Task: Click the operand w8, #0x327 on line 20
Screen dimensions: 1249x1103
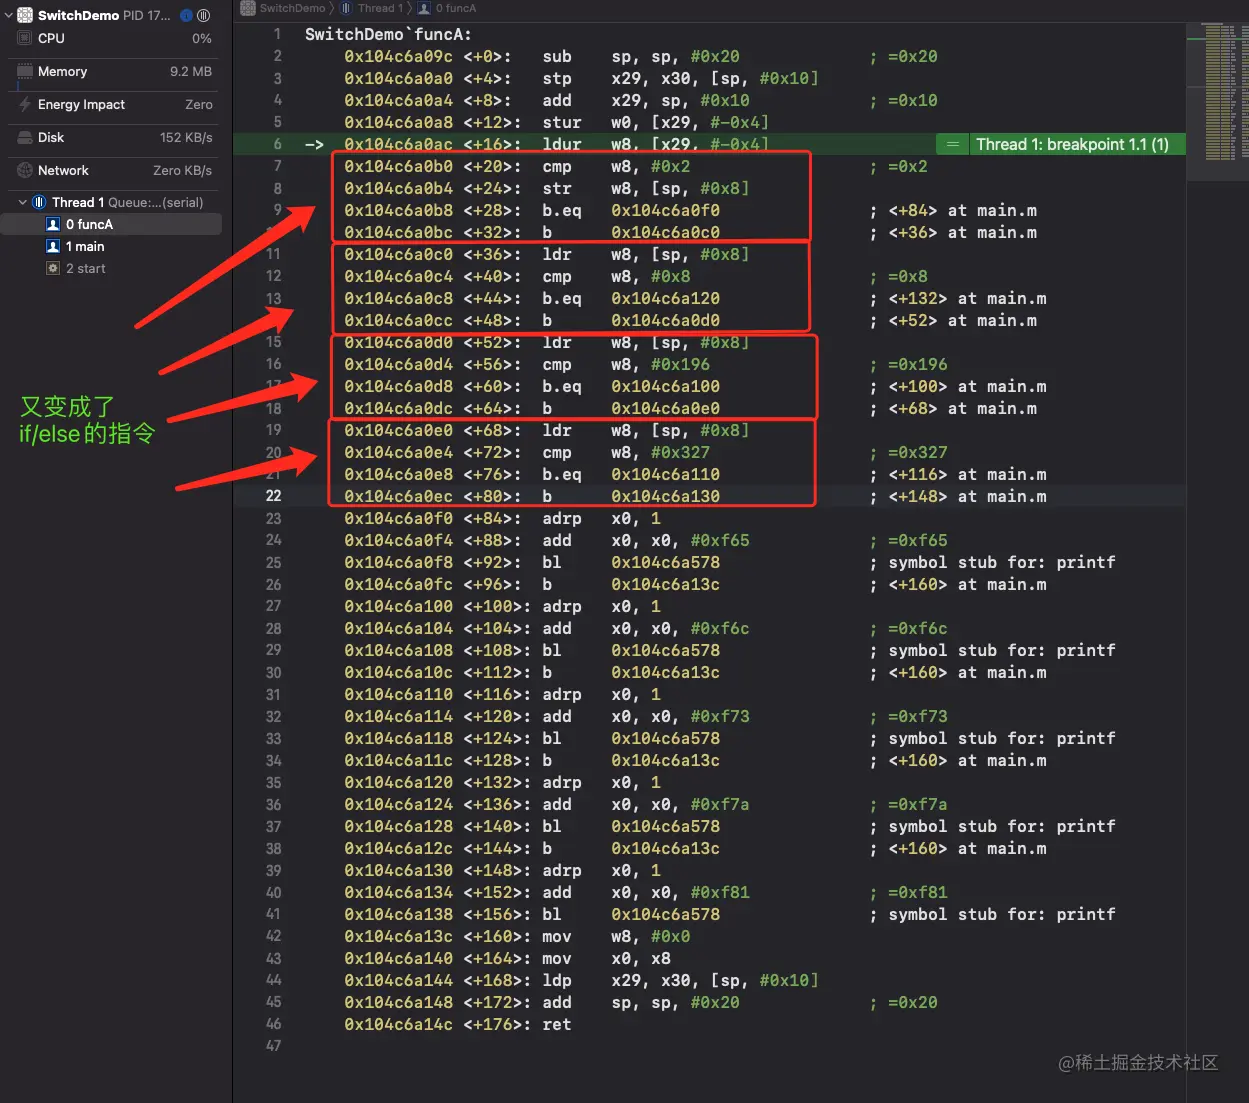Action: pos(660,452)
